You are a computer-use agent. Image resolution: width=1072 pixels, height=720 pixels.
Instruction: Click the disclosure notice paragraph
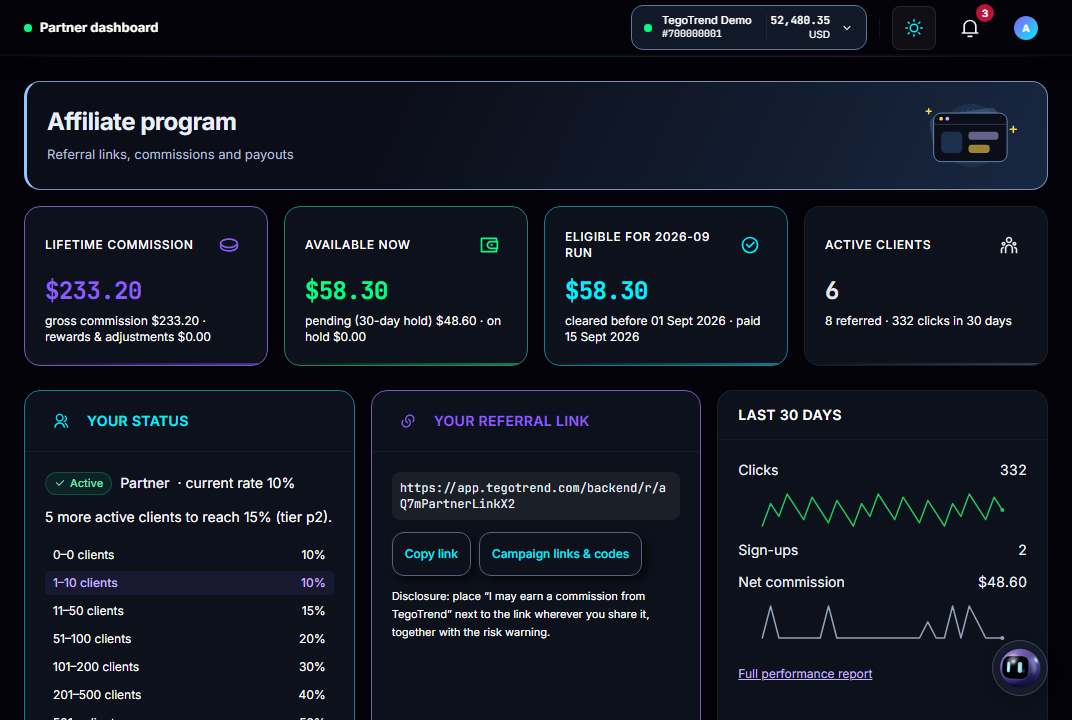point(521,614)
